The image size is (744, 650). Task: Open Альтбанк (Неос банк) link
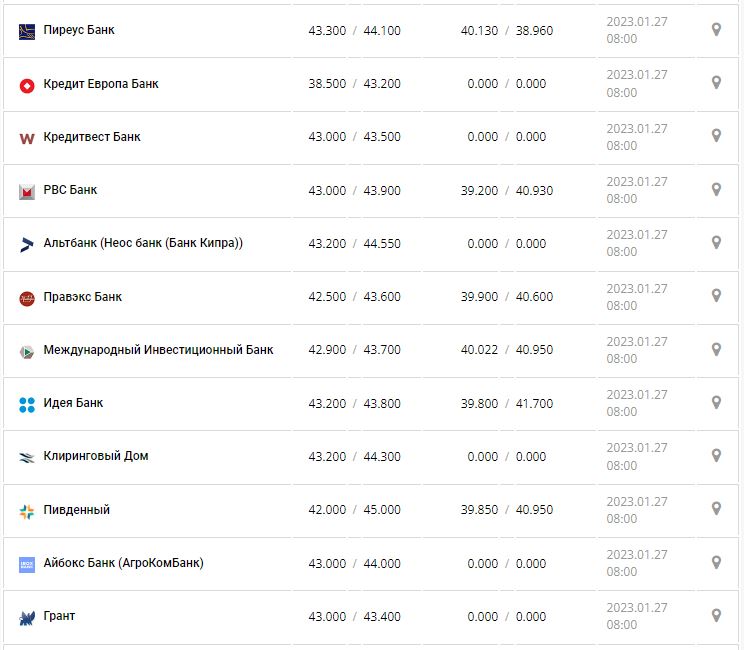click(x=143, y=243)
